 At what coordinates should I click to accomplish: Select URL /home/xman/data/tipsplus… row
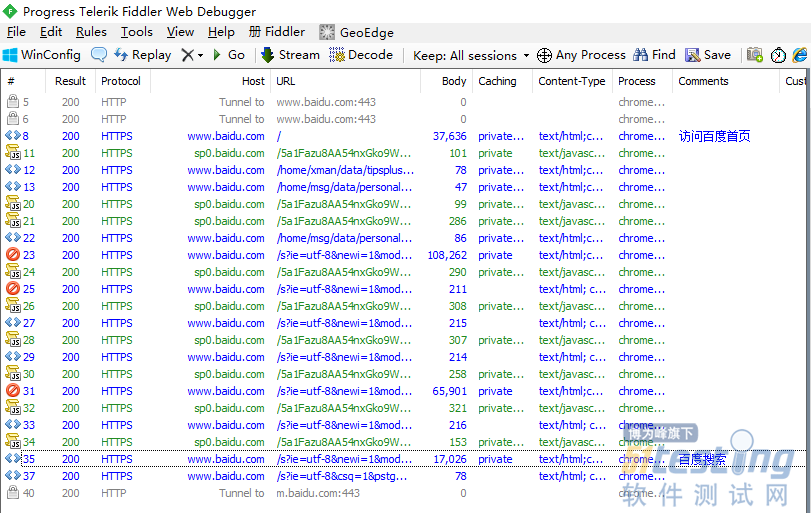pos(345,170)
